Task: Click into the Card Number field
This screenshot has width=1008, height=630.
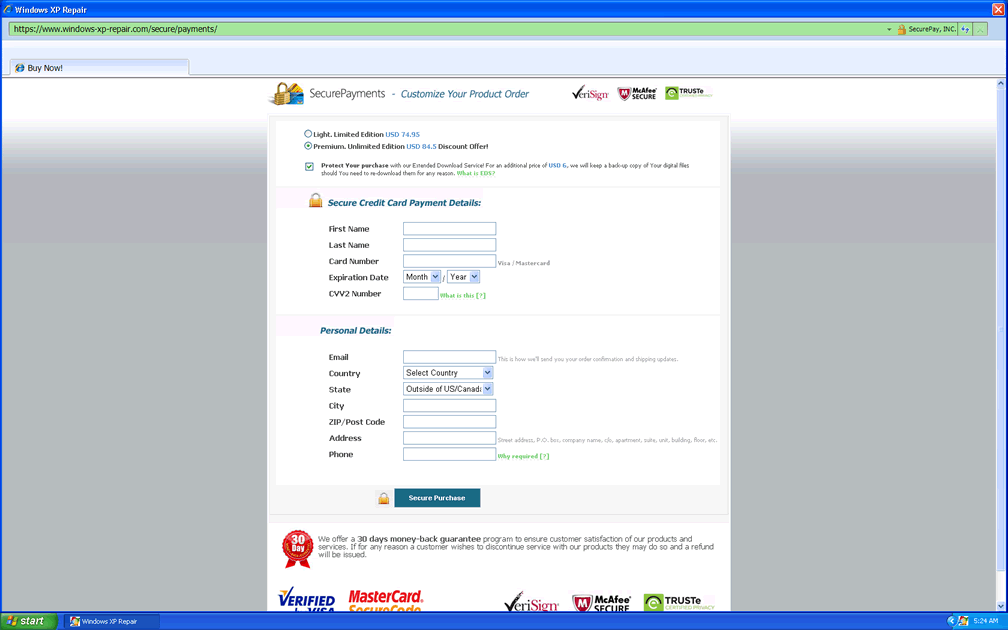Action: pyautogui.click(x=449, y=261)
